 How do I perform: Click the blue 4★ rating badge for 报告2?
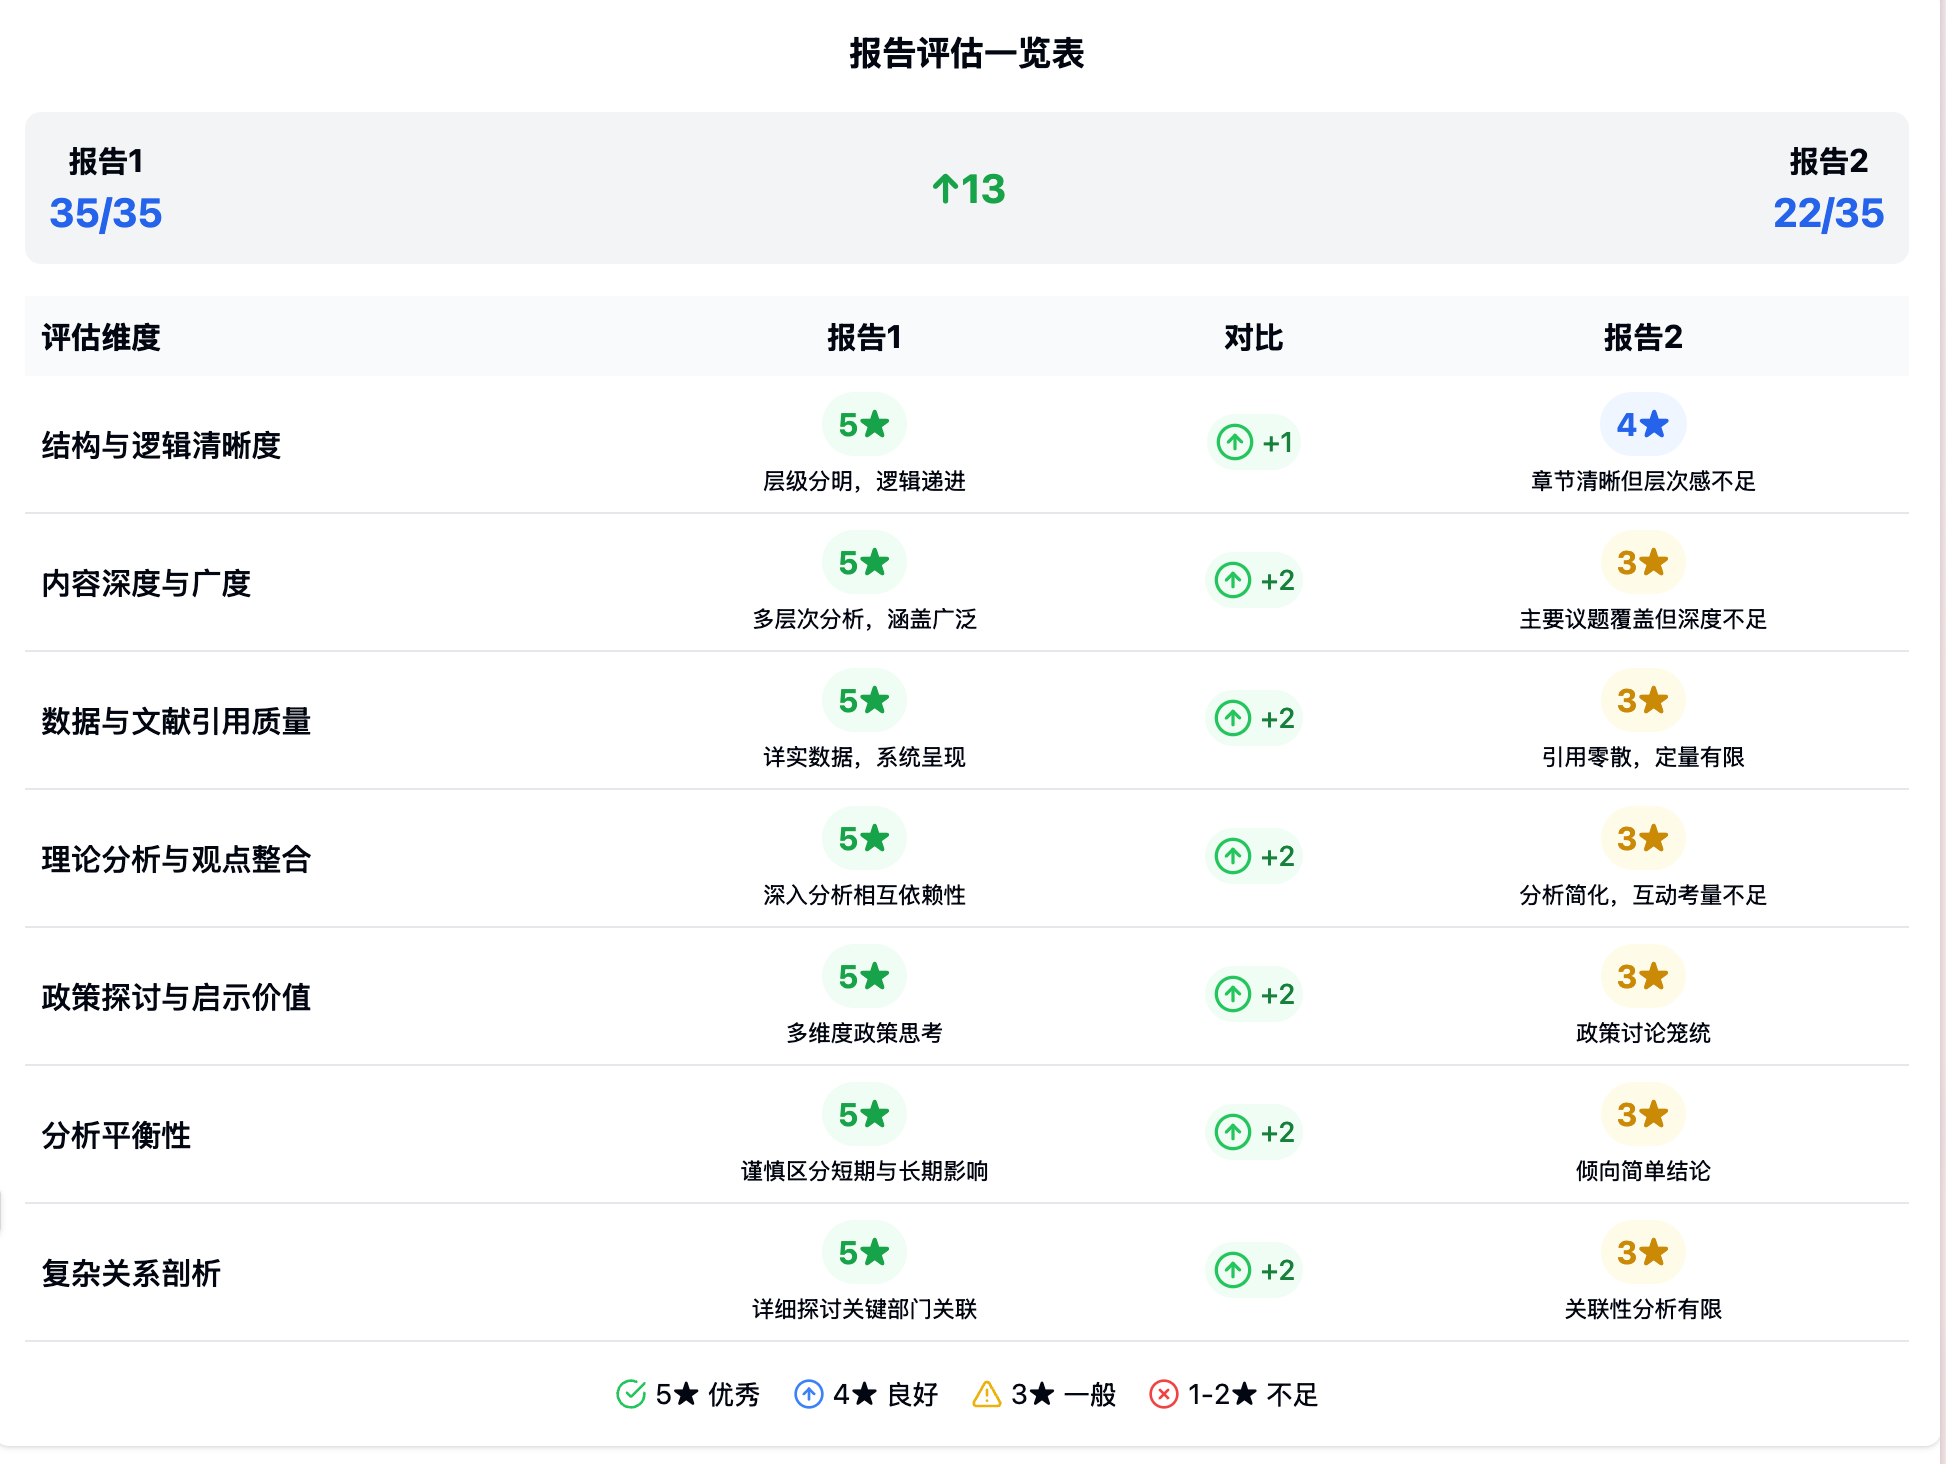coord(1642,425)
